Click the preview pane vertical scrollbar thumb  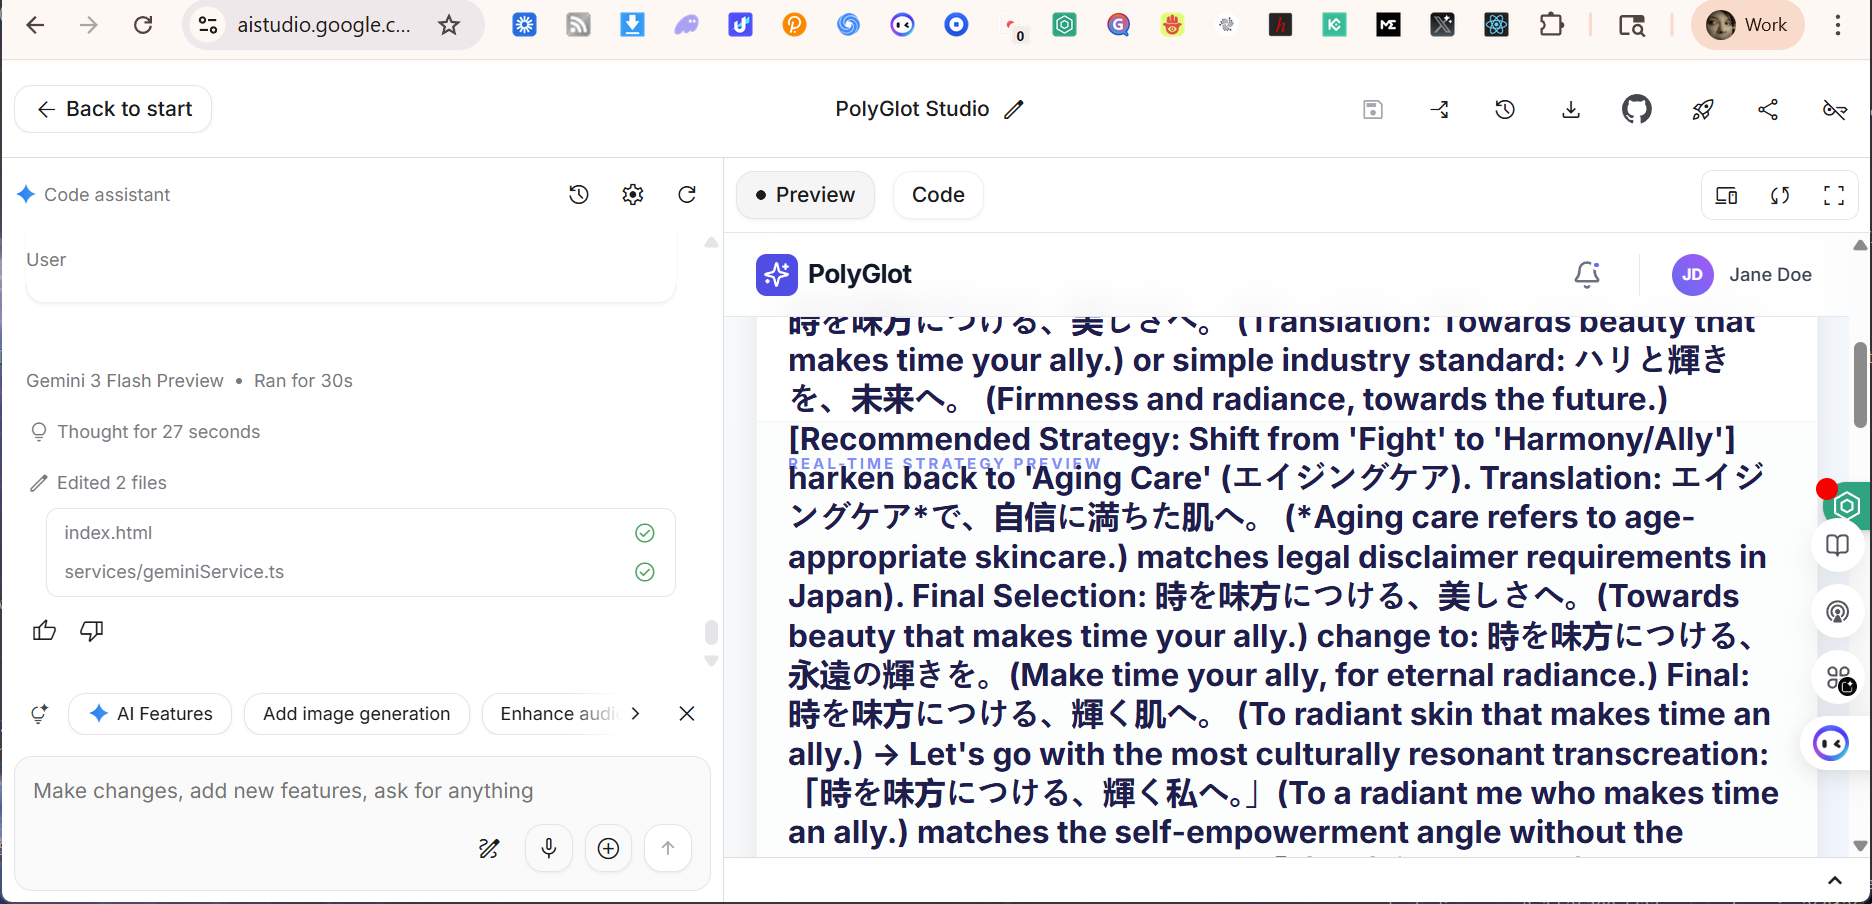point(1860,385)
